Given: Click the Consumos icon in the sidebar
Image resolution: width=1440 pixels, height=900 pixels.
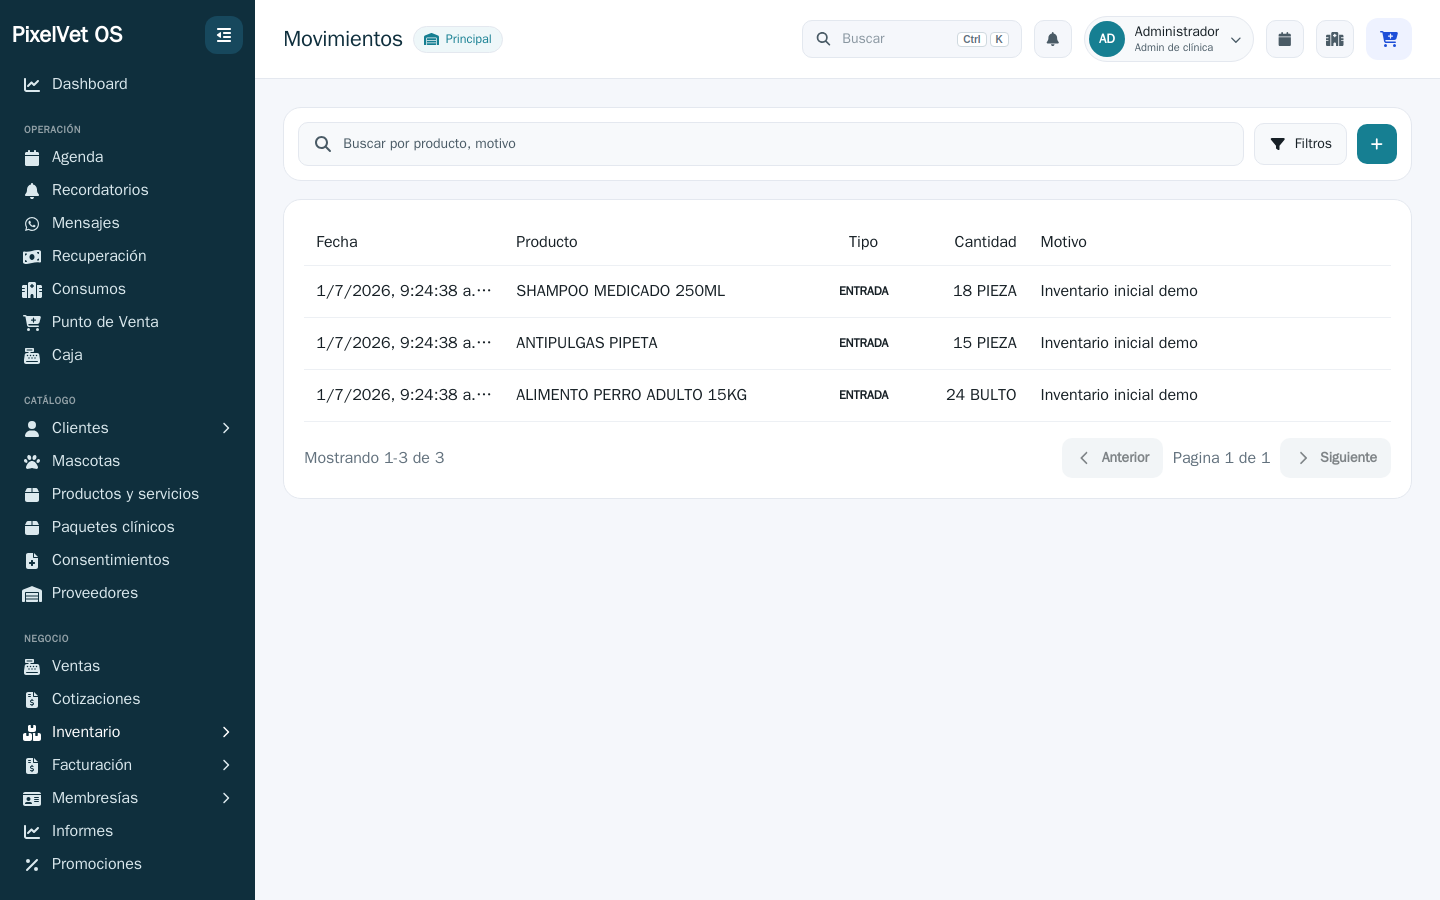Looking at the screenshot, I should click(32, 290).
